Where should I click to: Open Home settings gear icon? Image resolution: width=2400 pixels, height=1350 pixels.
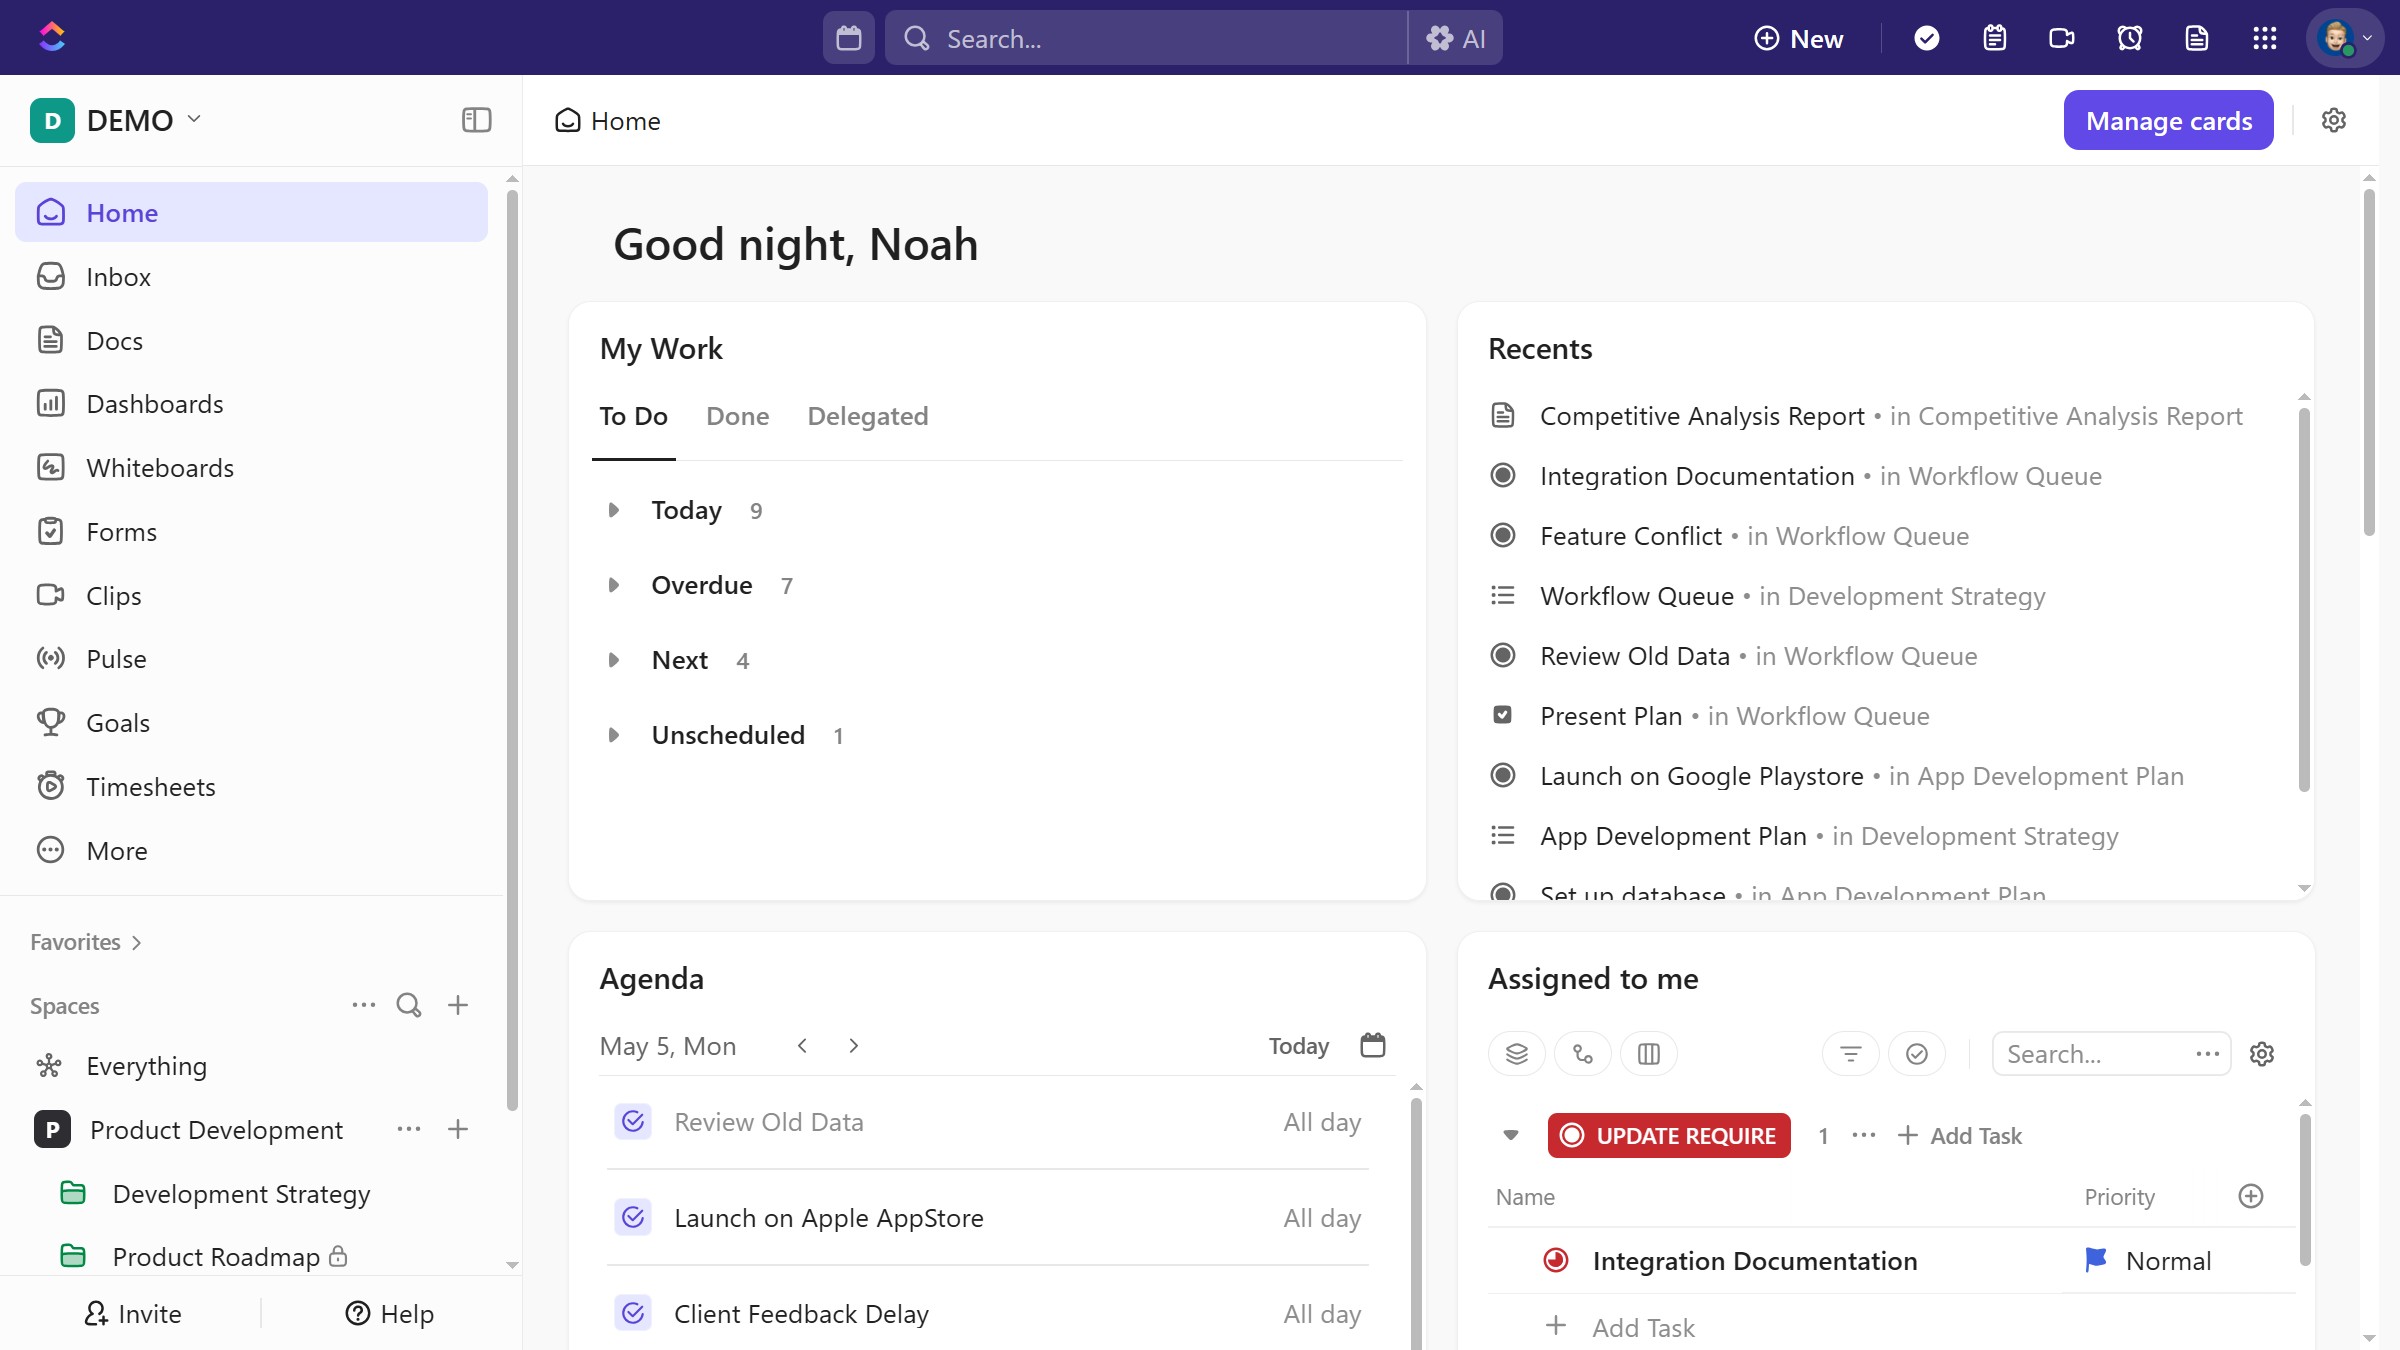pos(2333,120)
